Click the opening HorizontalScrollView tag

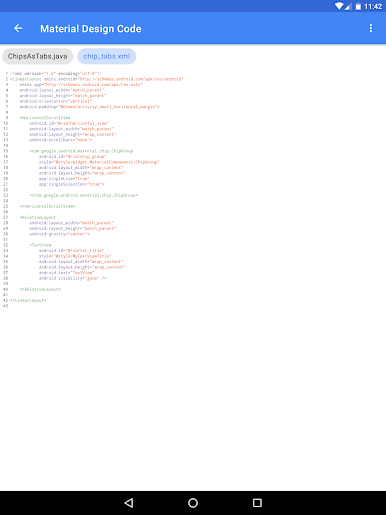pyautogui.click(x=45, y=118)
